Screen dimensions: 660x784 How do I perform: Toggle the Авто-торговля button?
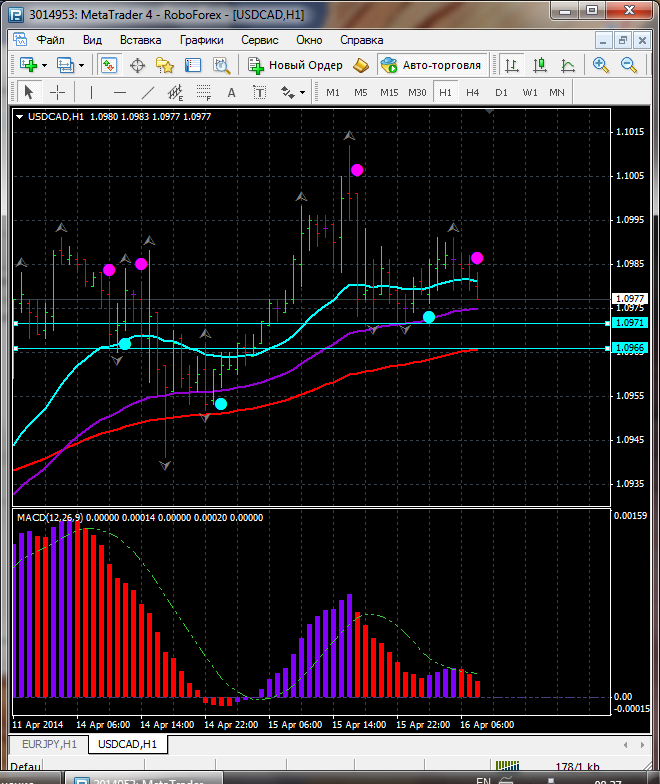[x=431, y=65]
